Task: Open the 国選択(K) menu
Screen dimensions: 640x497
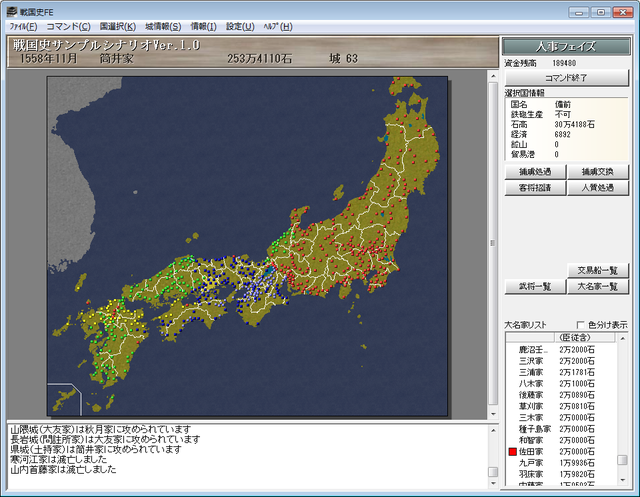Action: tap(118, 27)
